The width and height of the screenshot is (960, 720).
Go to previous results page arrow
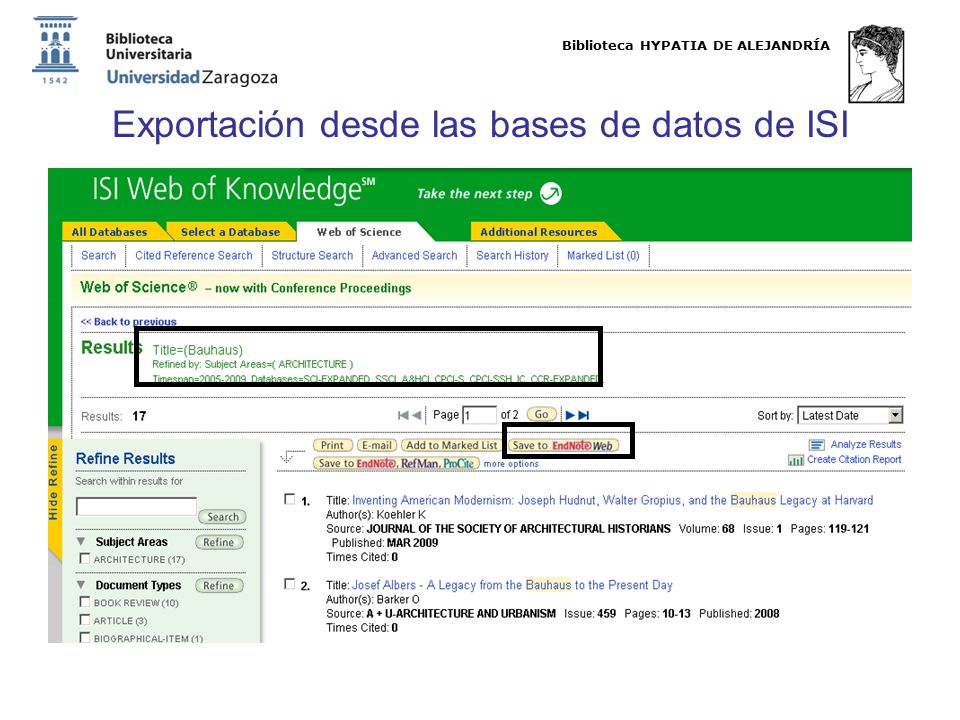click(x=417, y=415)
